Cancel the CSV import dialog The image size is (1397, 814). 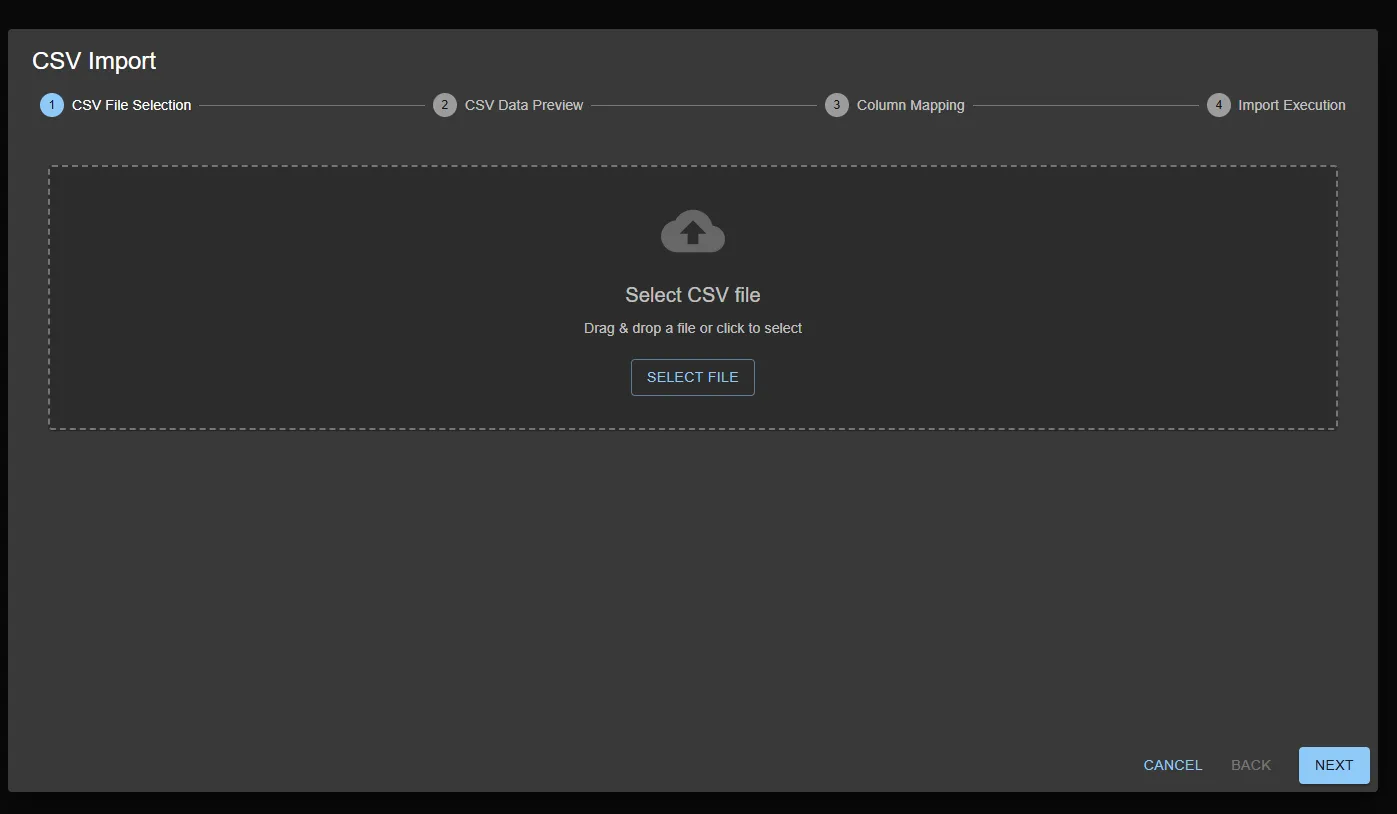(x=1173, y=765)
